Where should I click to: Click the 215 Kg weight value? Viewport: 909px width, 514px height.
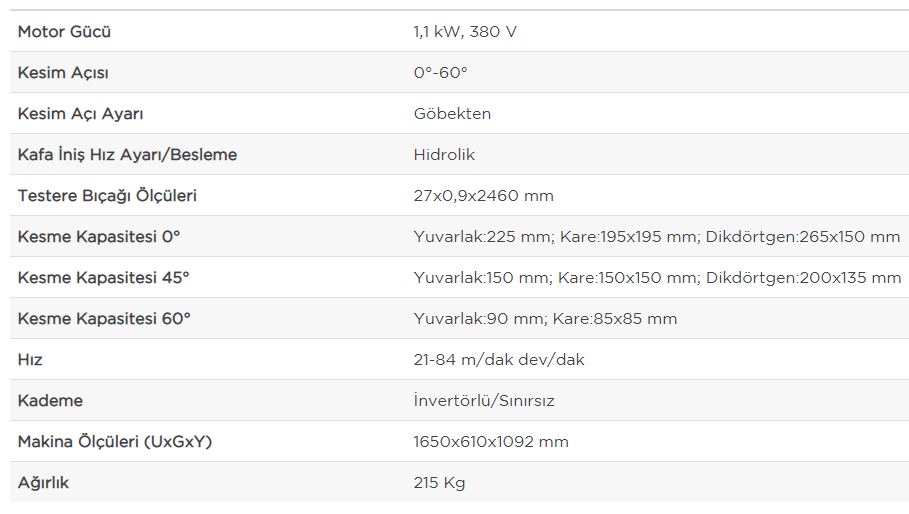439,483
